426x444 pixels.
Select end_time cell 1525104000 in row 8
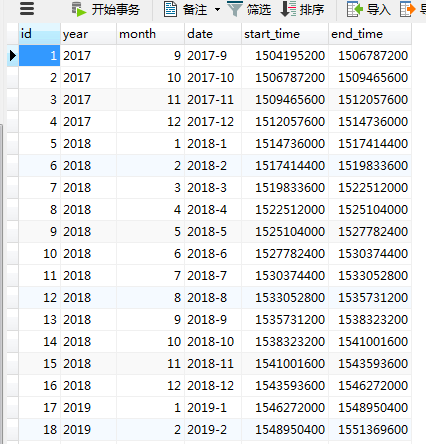[370, 210]
